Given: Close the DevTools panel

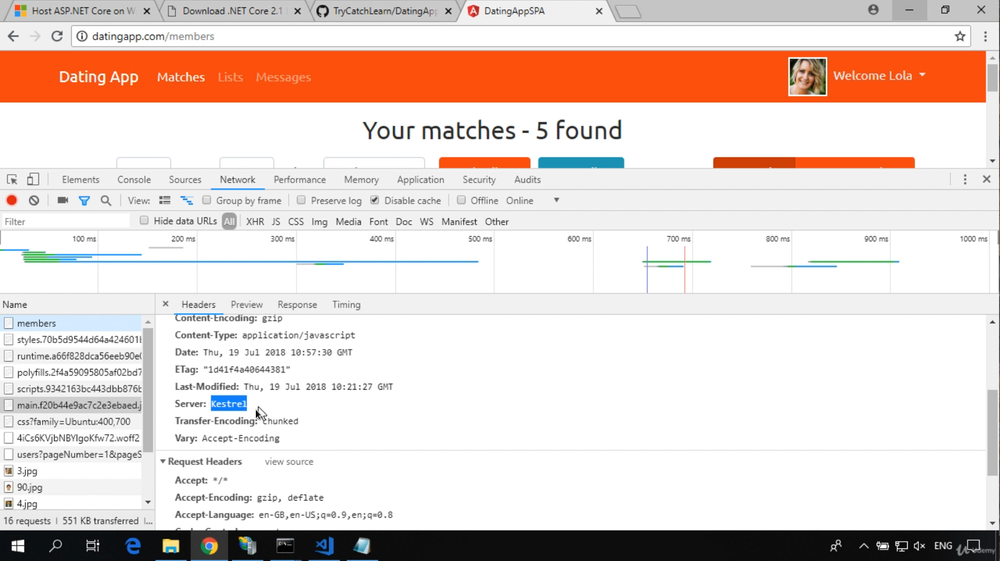Looking at the screenshot, I should tap(987, 179).
